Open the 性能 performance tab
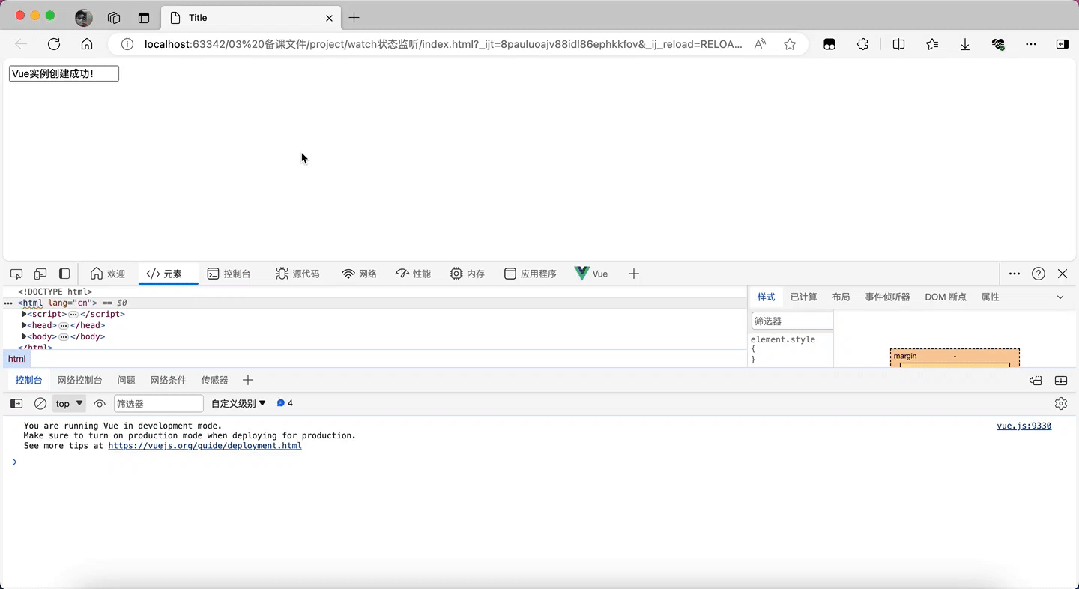Screen dimensions: 1079x589 pyautogui.click(x=413, y=274)
